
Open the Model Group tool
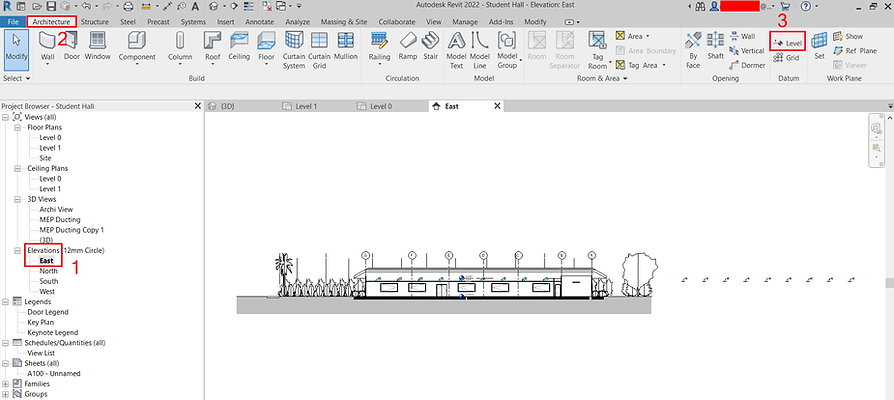pos(507,50)
